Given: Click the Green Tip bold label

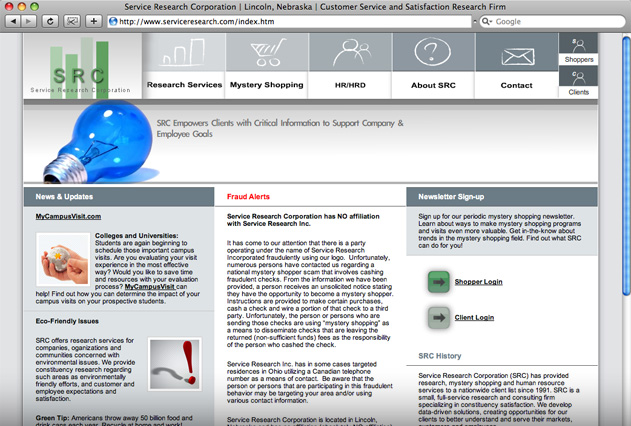Looking at the screenshot, I should point(52,418).
